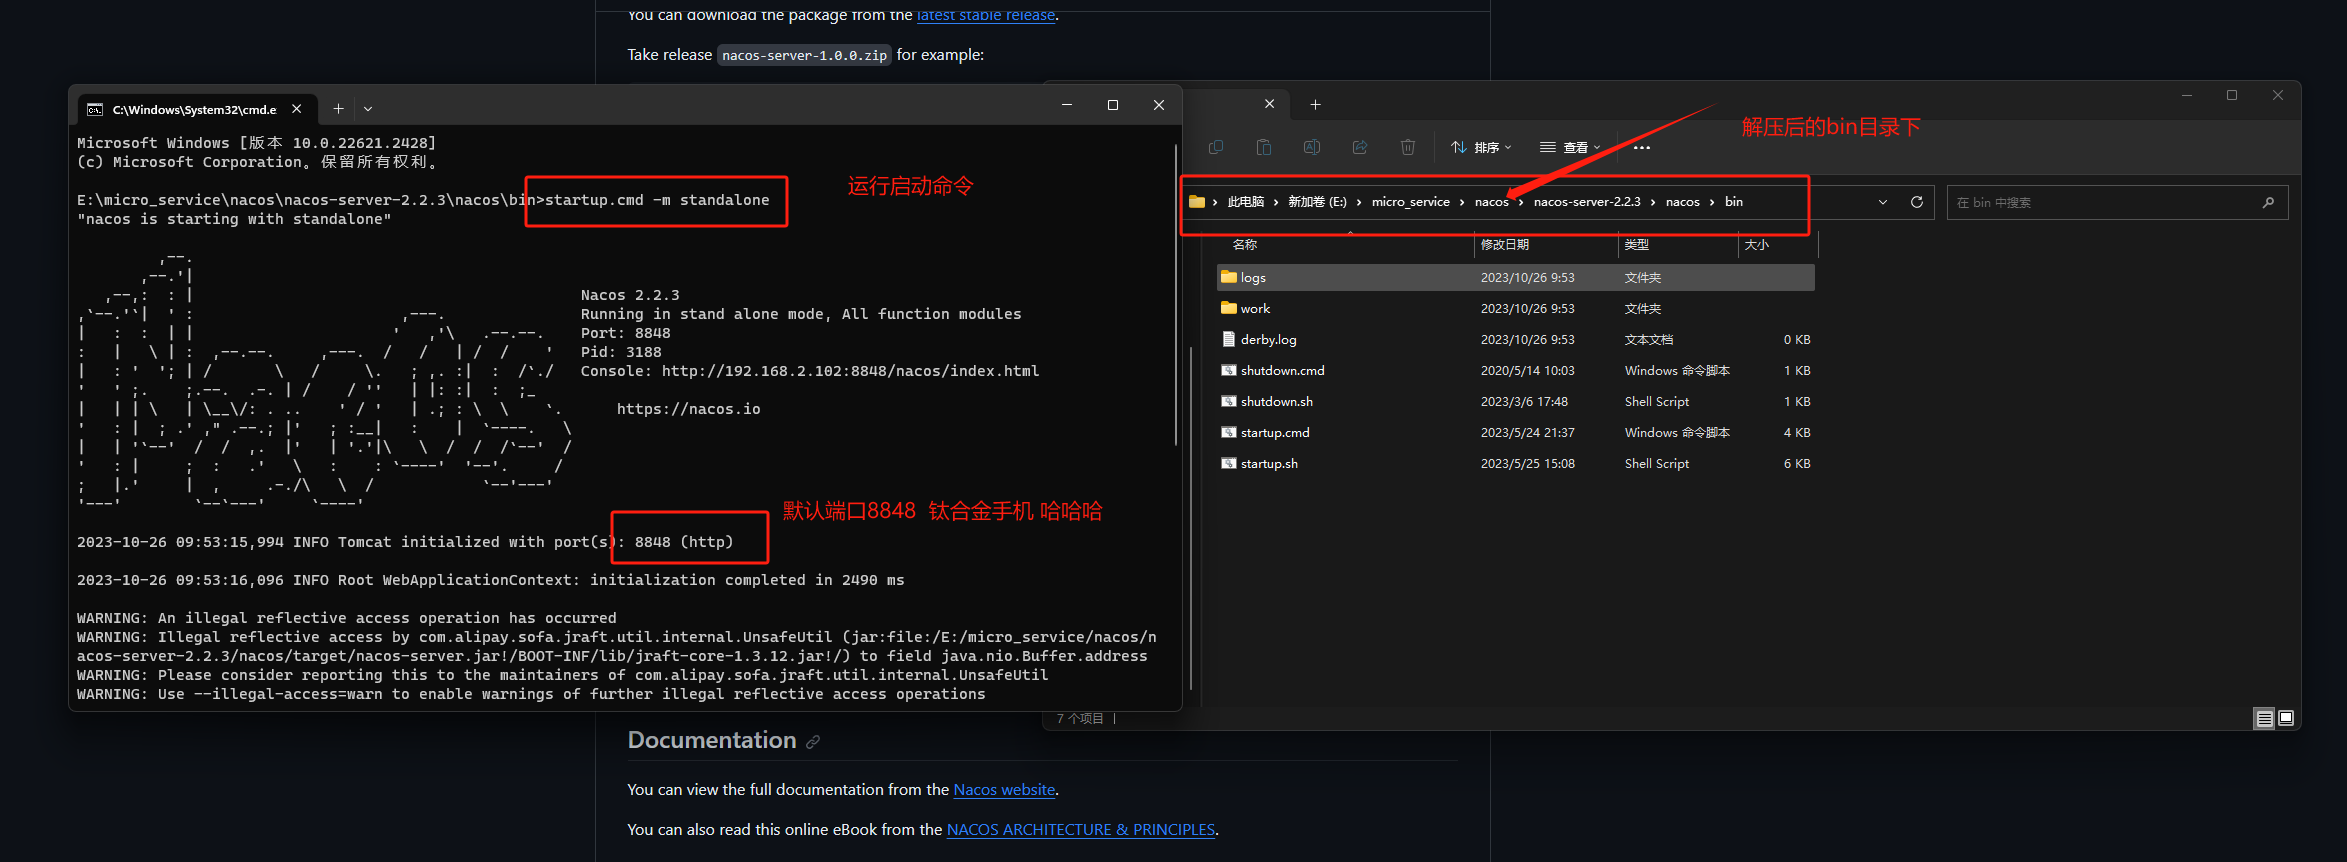Select micro_service in the breadcrumb
Image resolution: width=2347 pixels, height=862 pixels.
click(x=1410, y=202)
